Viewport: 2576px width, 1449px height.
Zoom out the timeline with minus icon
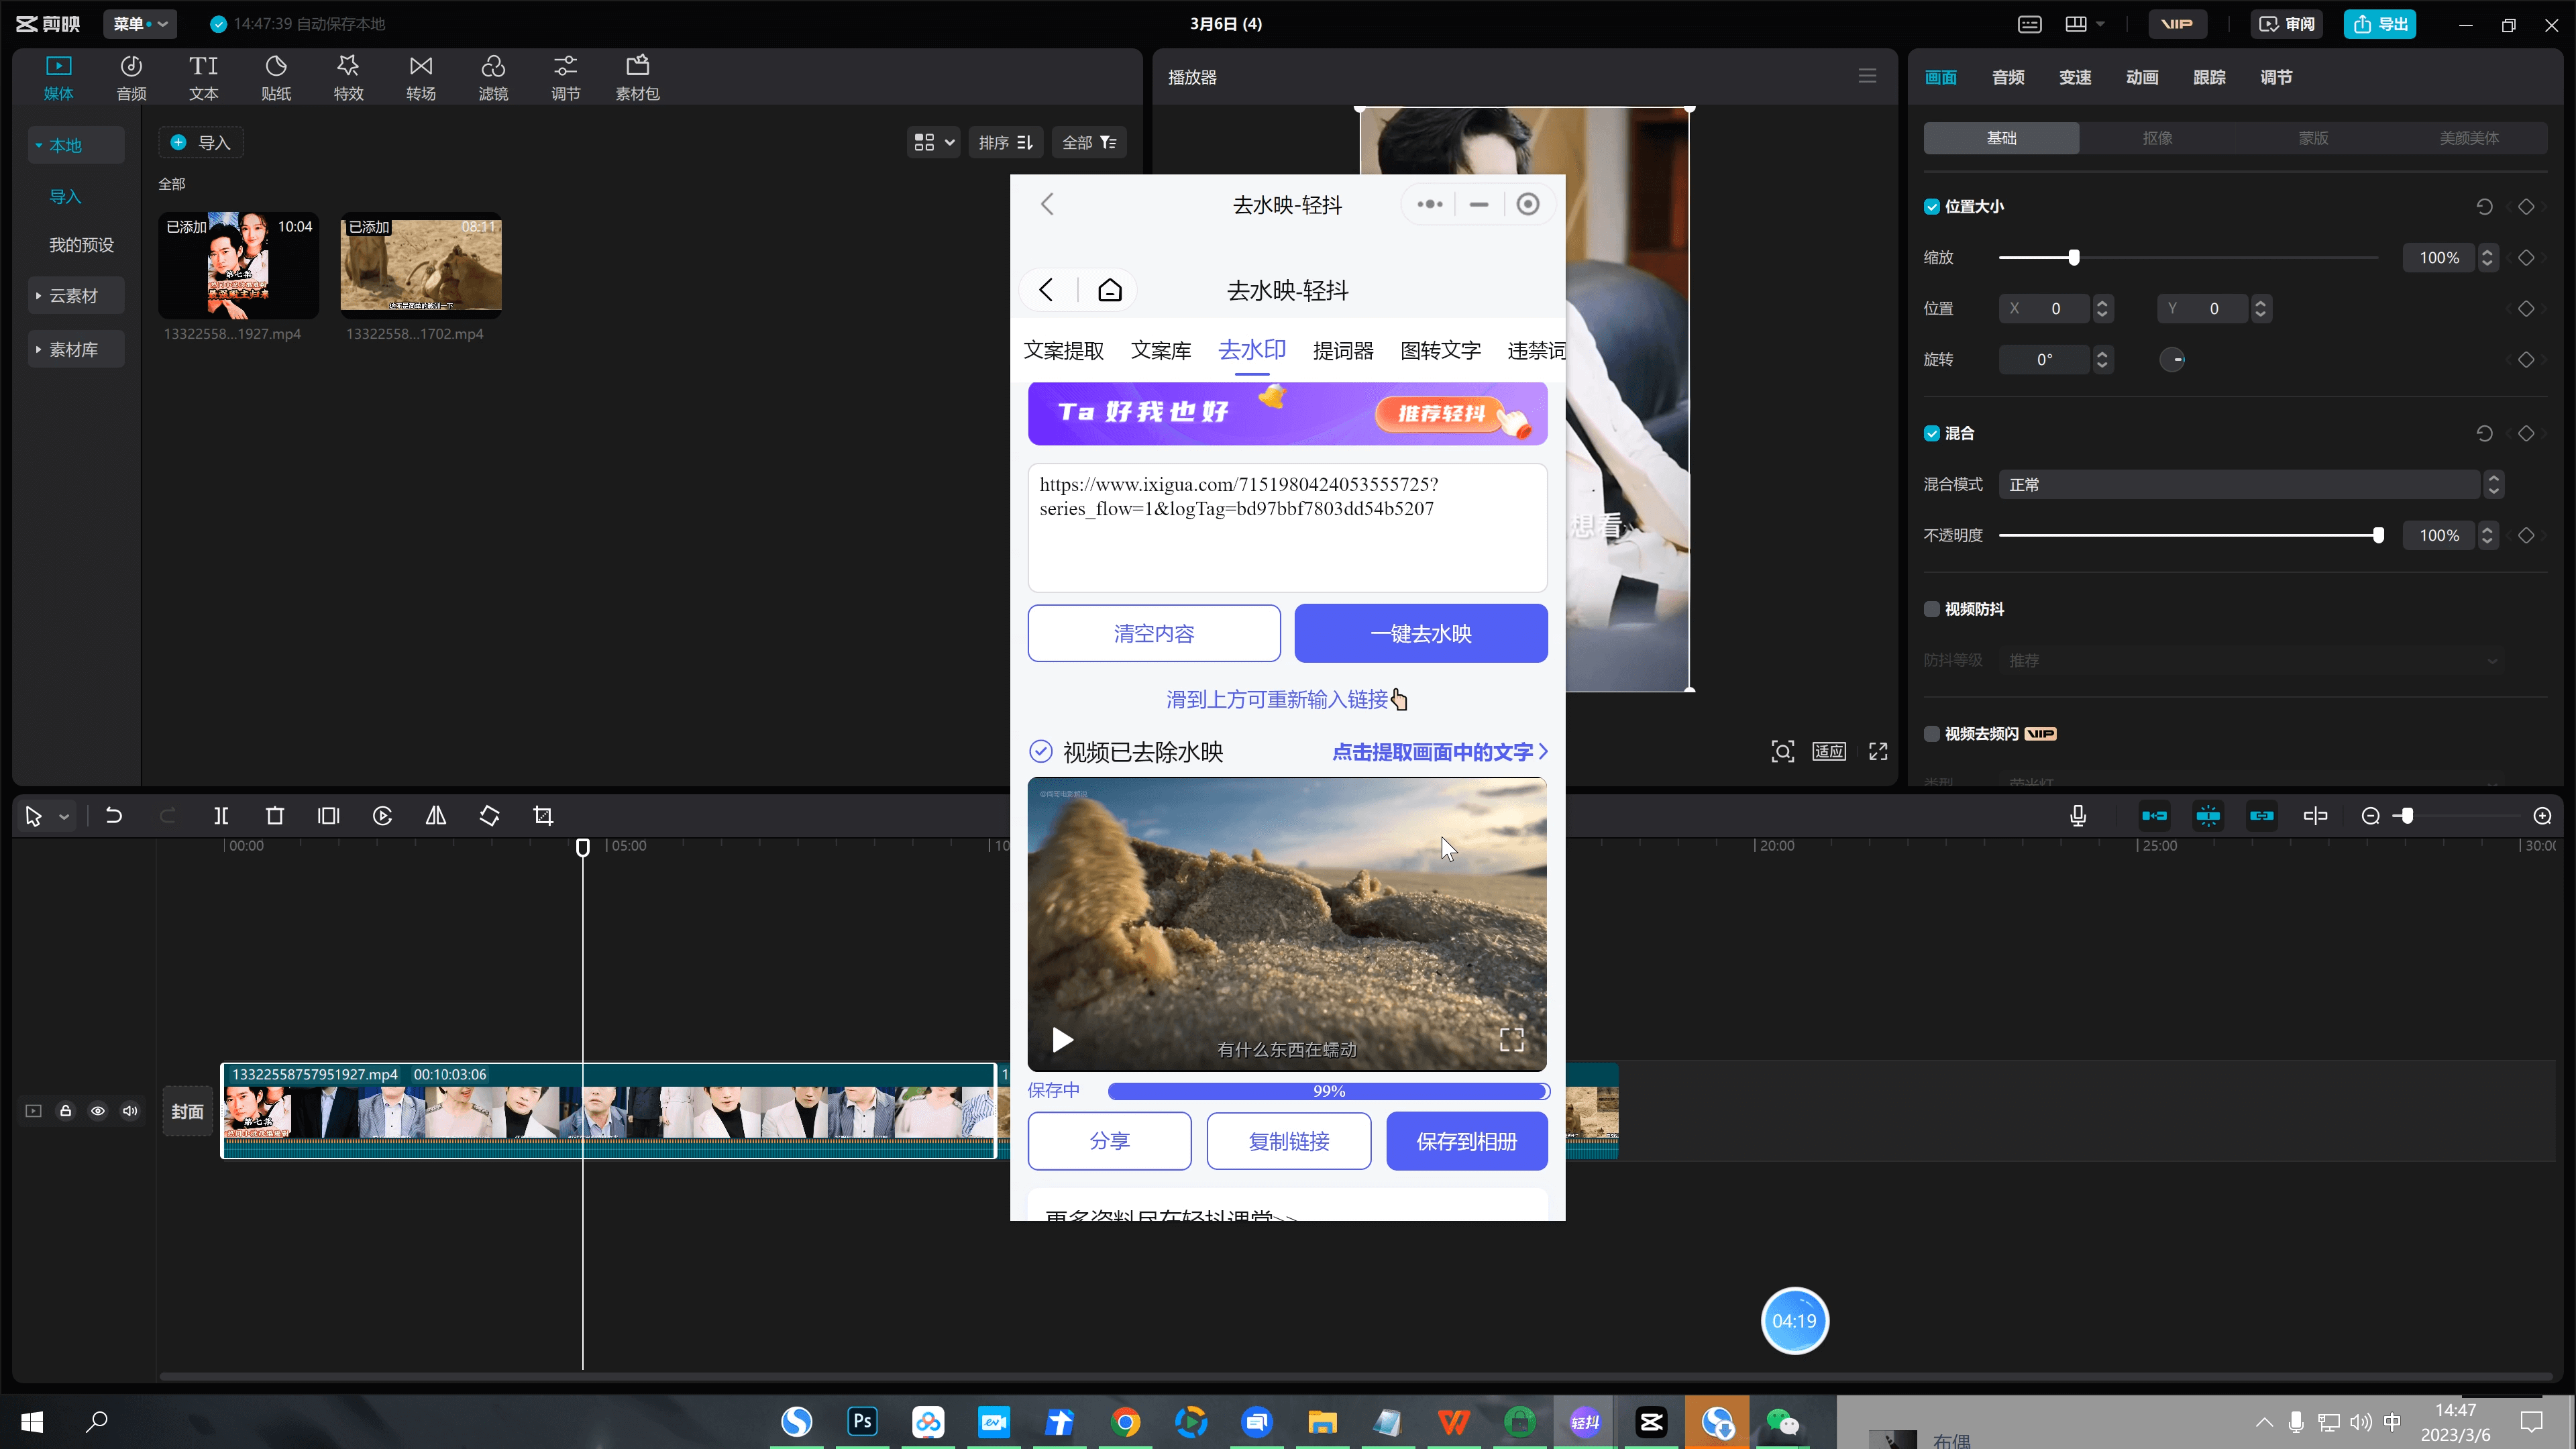click(x=2370, y=816)
